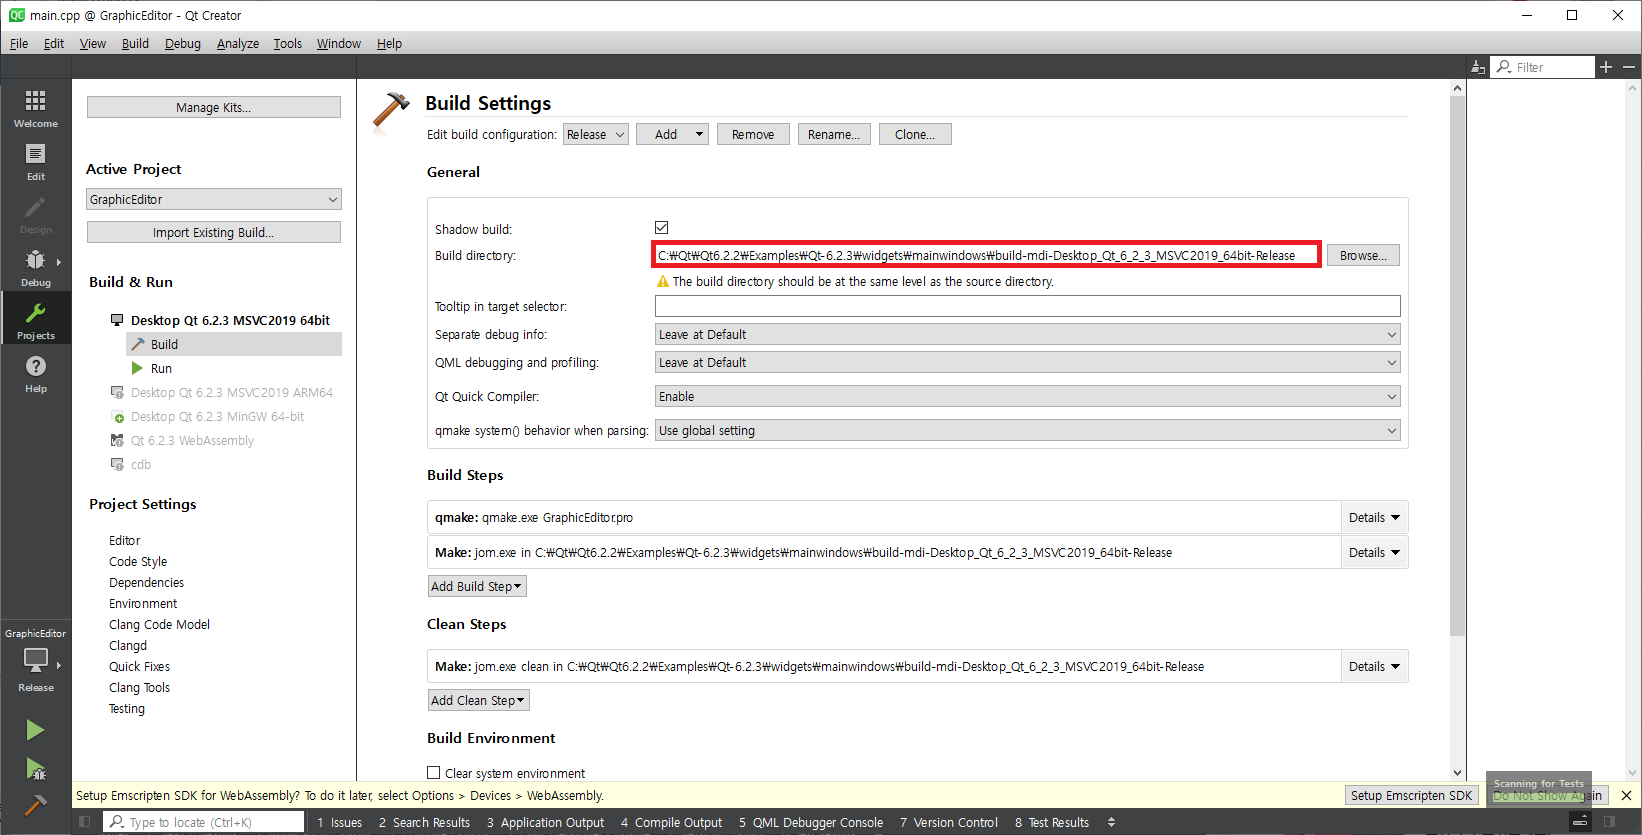Click the Run arrow icon in kit tree
The height and width of the screenshot is (835, 1642).
138,368
